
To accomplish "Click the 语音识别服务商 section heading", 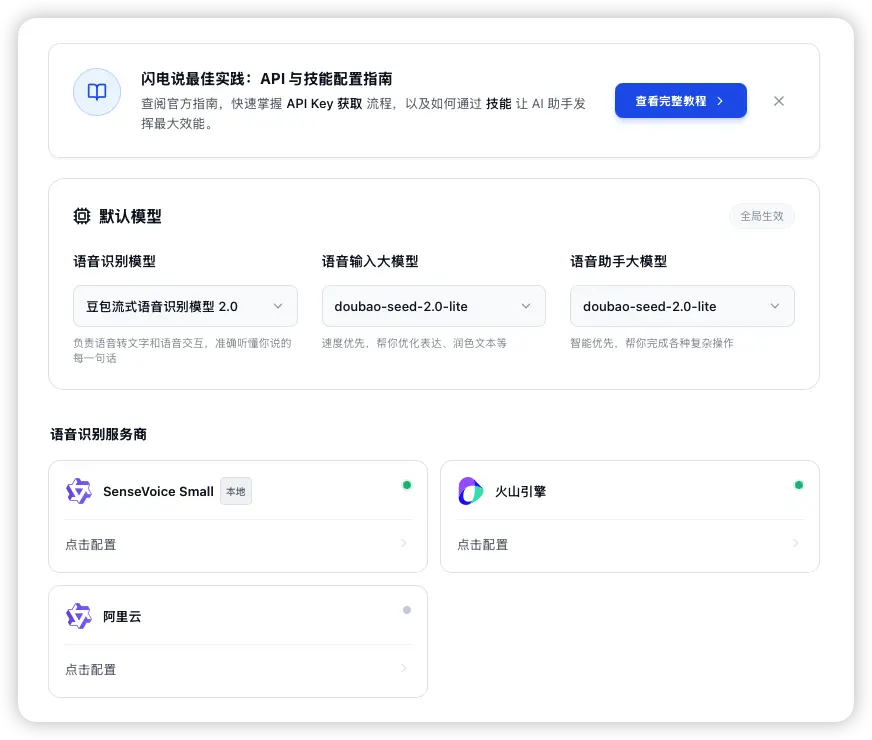I will pyautogui.click(x=98, y=434).
